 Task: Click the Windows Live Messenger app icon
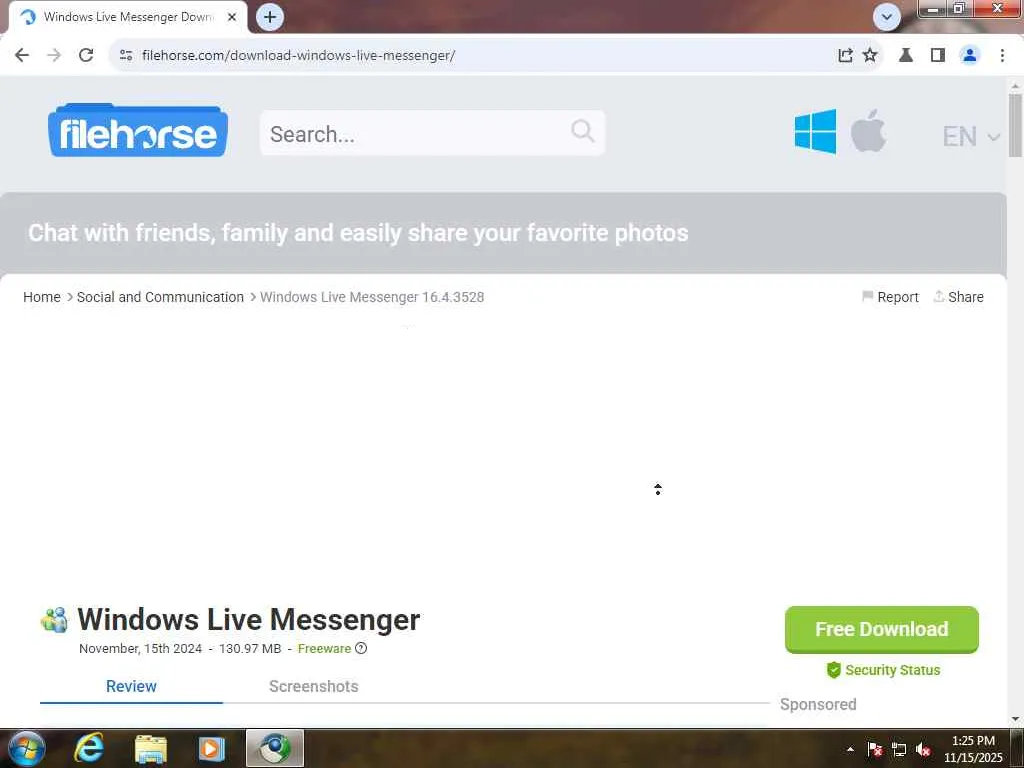tap(54, 620)
